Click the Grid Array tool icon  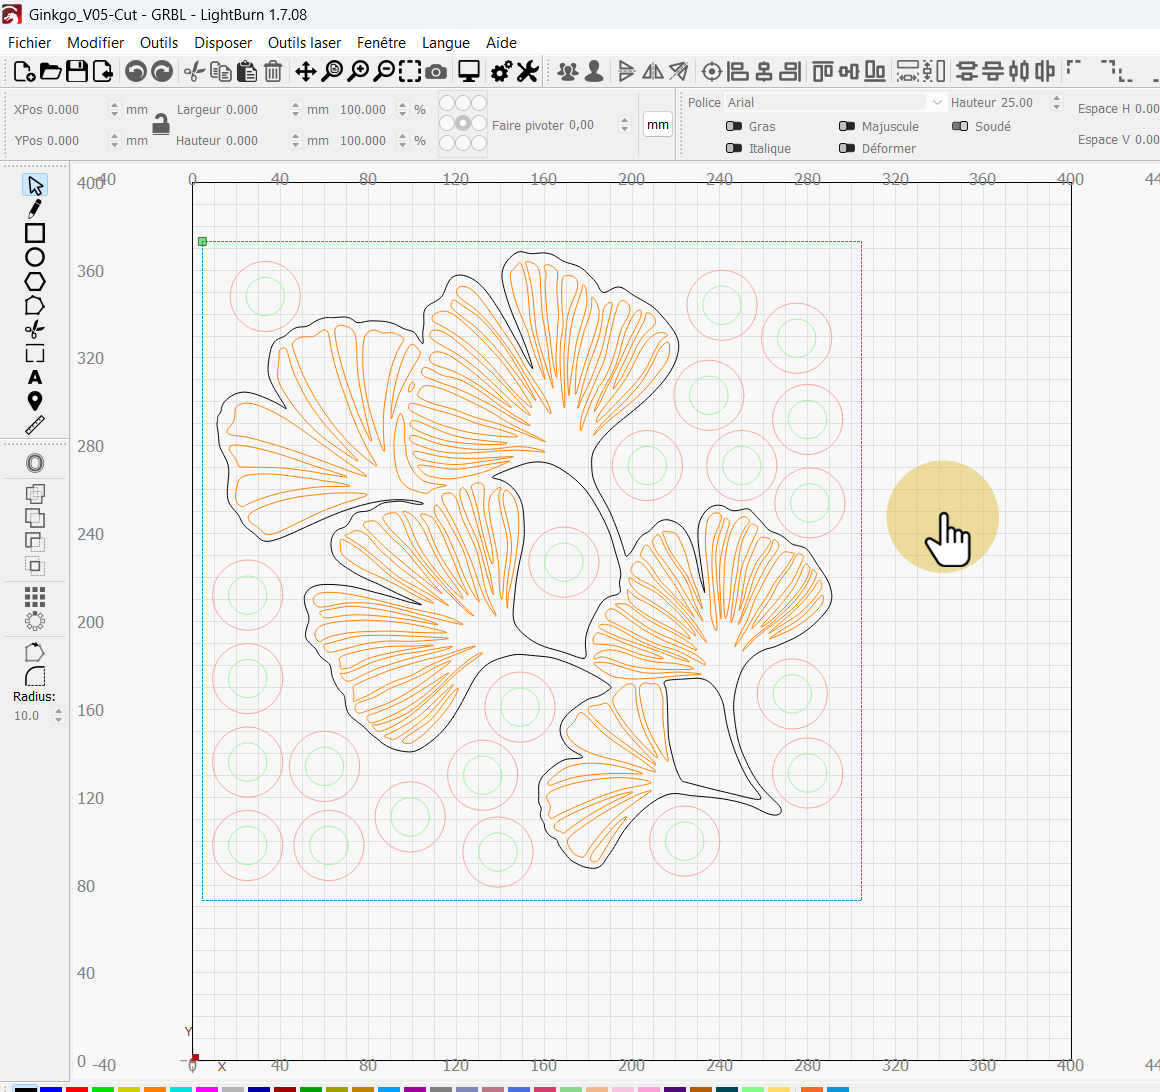coord(35,597)
